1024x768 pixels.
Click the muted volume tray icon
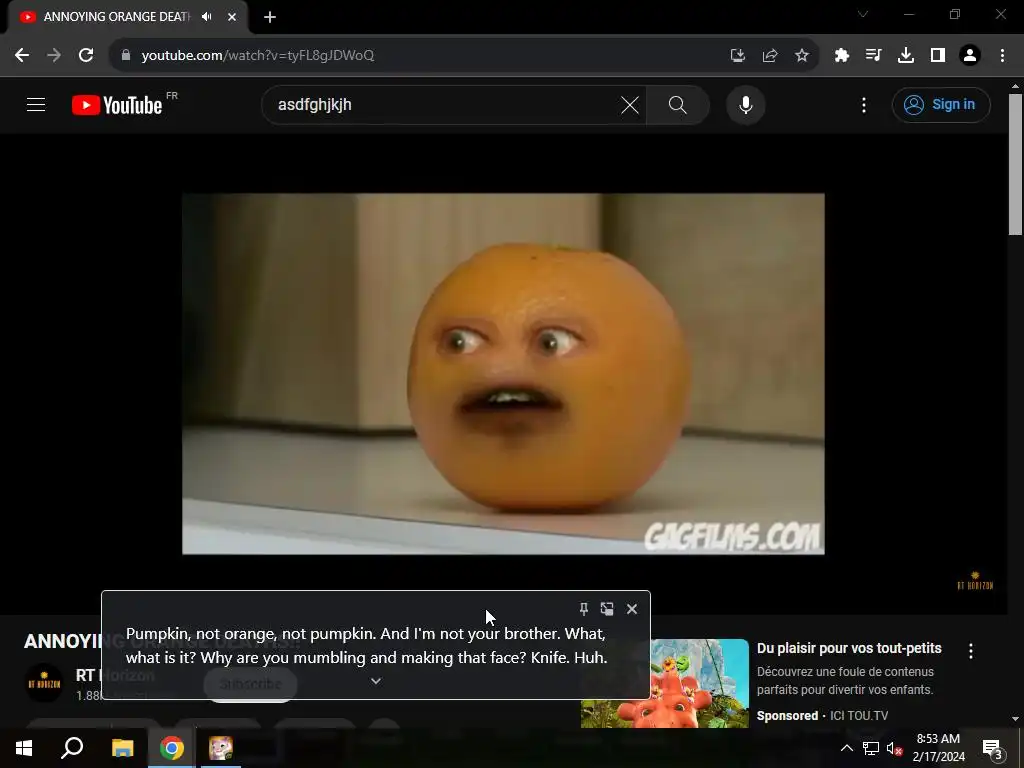click(x=894, y=748)
